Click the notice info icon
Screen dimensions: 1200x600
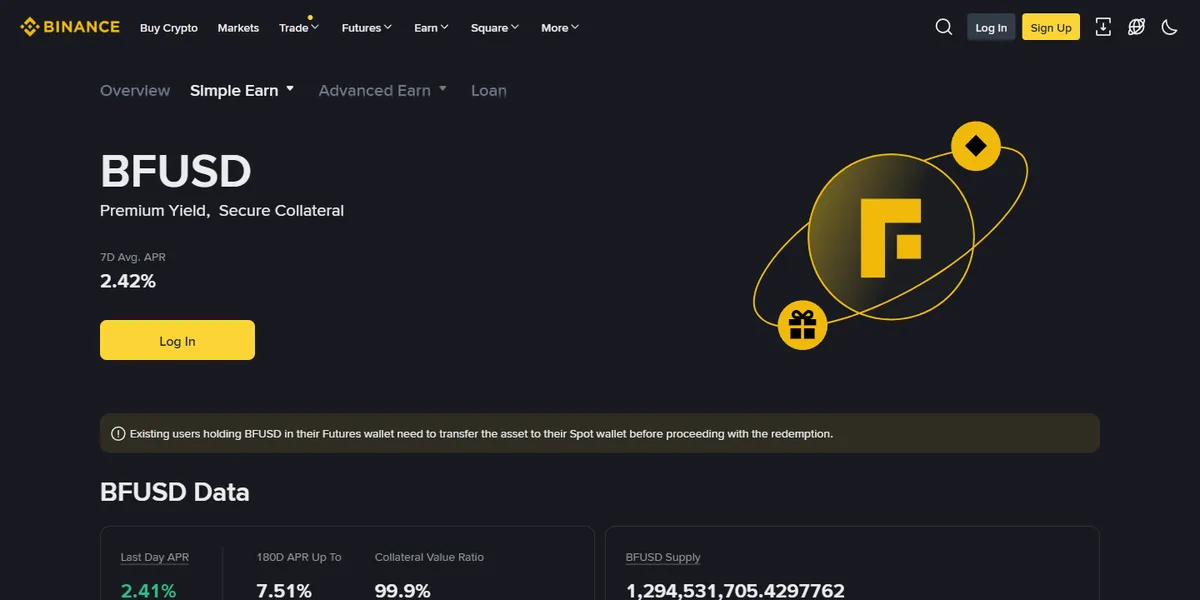[118, 434]
